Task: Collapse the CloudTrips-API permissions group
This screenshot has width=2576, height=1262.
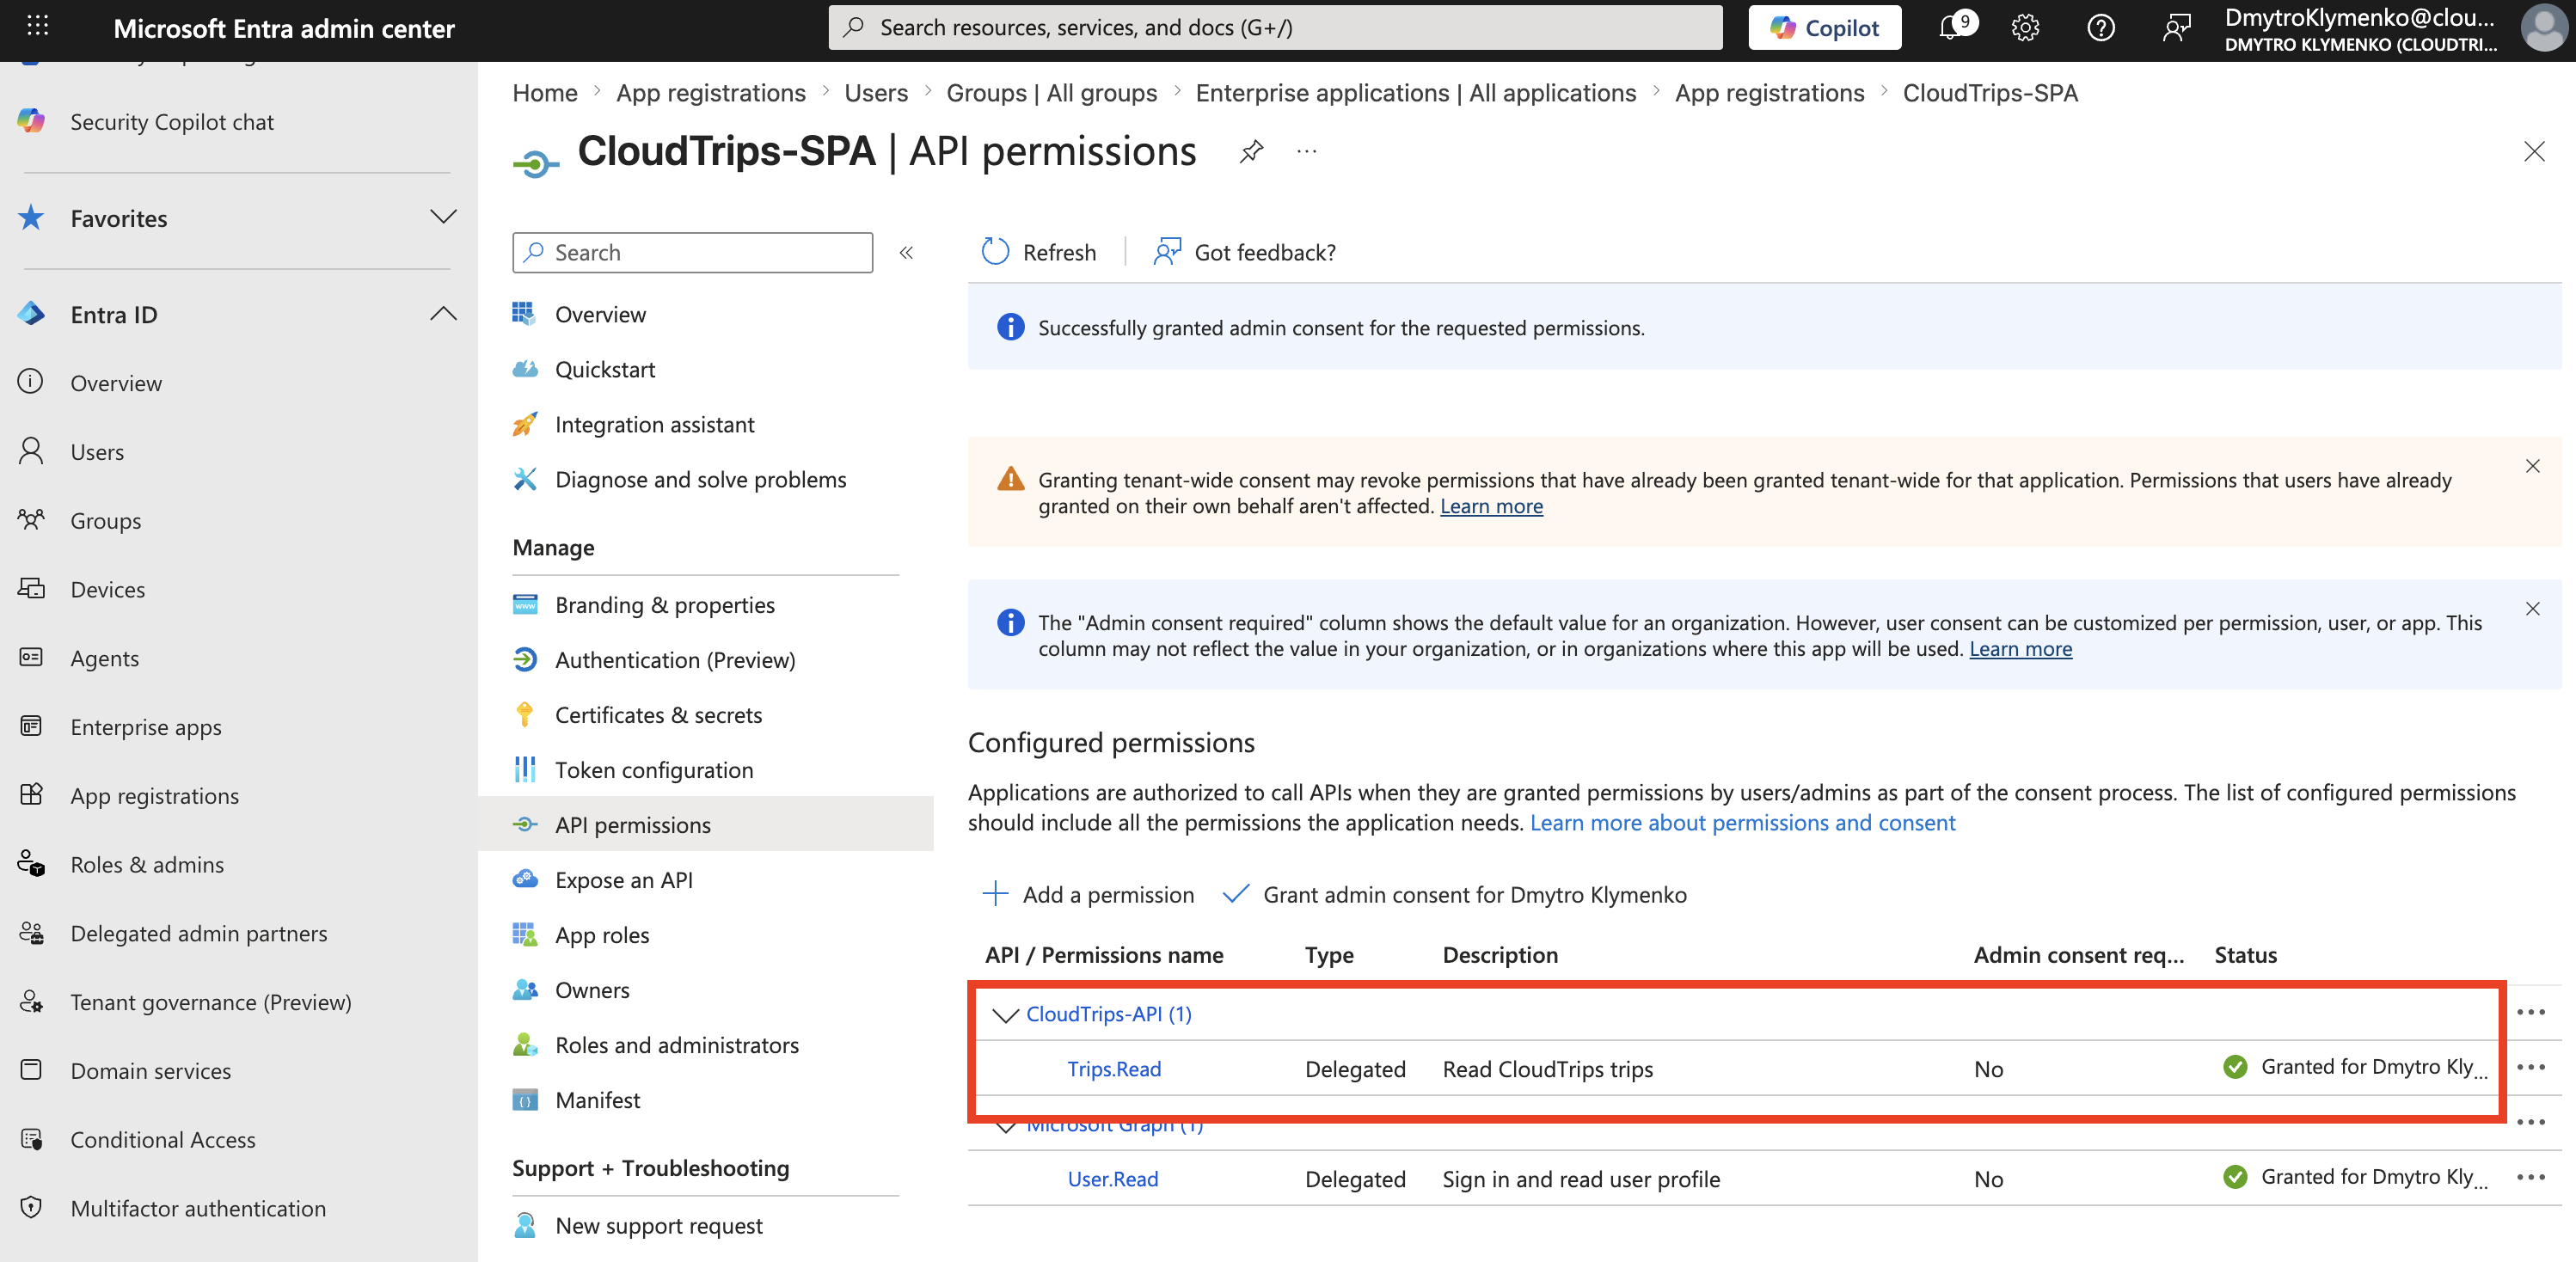Action: tap(1004, 1015)
